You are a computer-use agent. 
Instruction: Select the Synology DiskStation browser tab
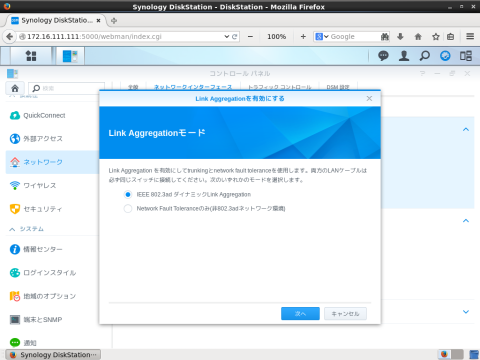pos(56,20)
